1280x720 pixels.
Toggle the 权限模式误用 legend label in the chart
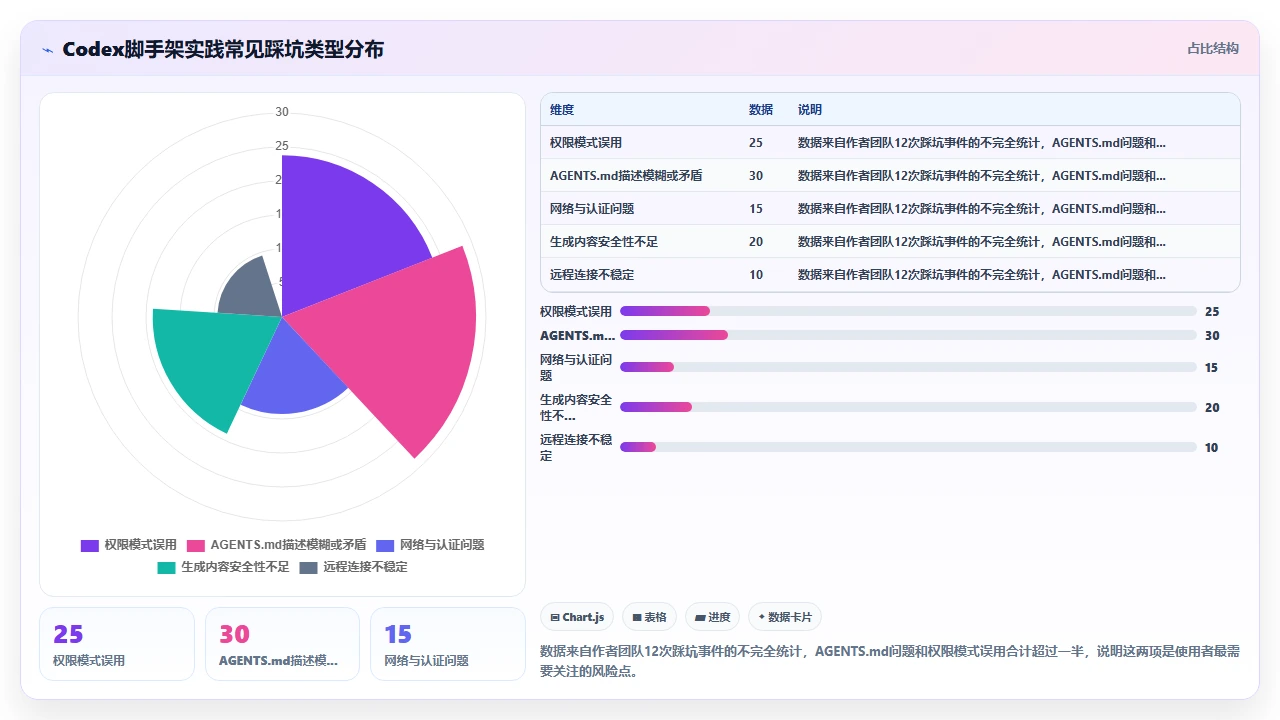tap(140, 545)
